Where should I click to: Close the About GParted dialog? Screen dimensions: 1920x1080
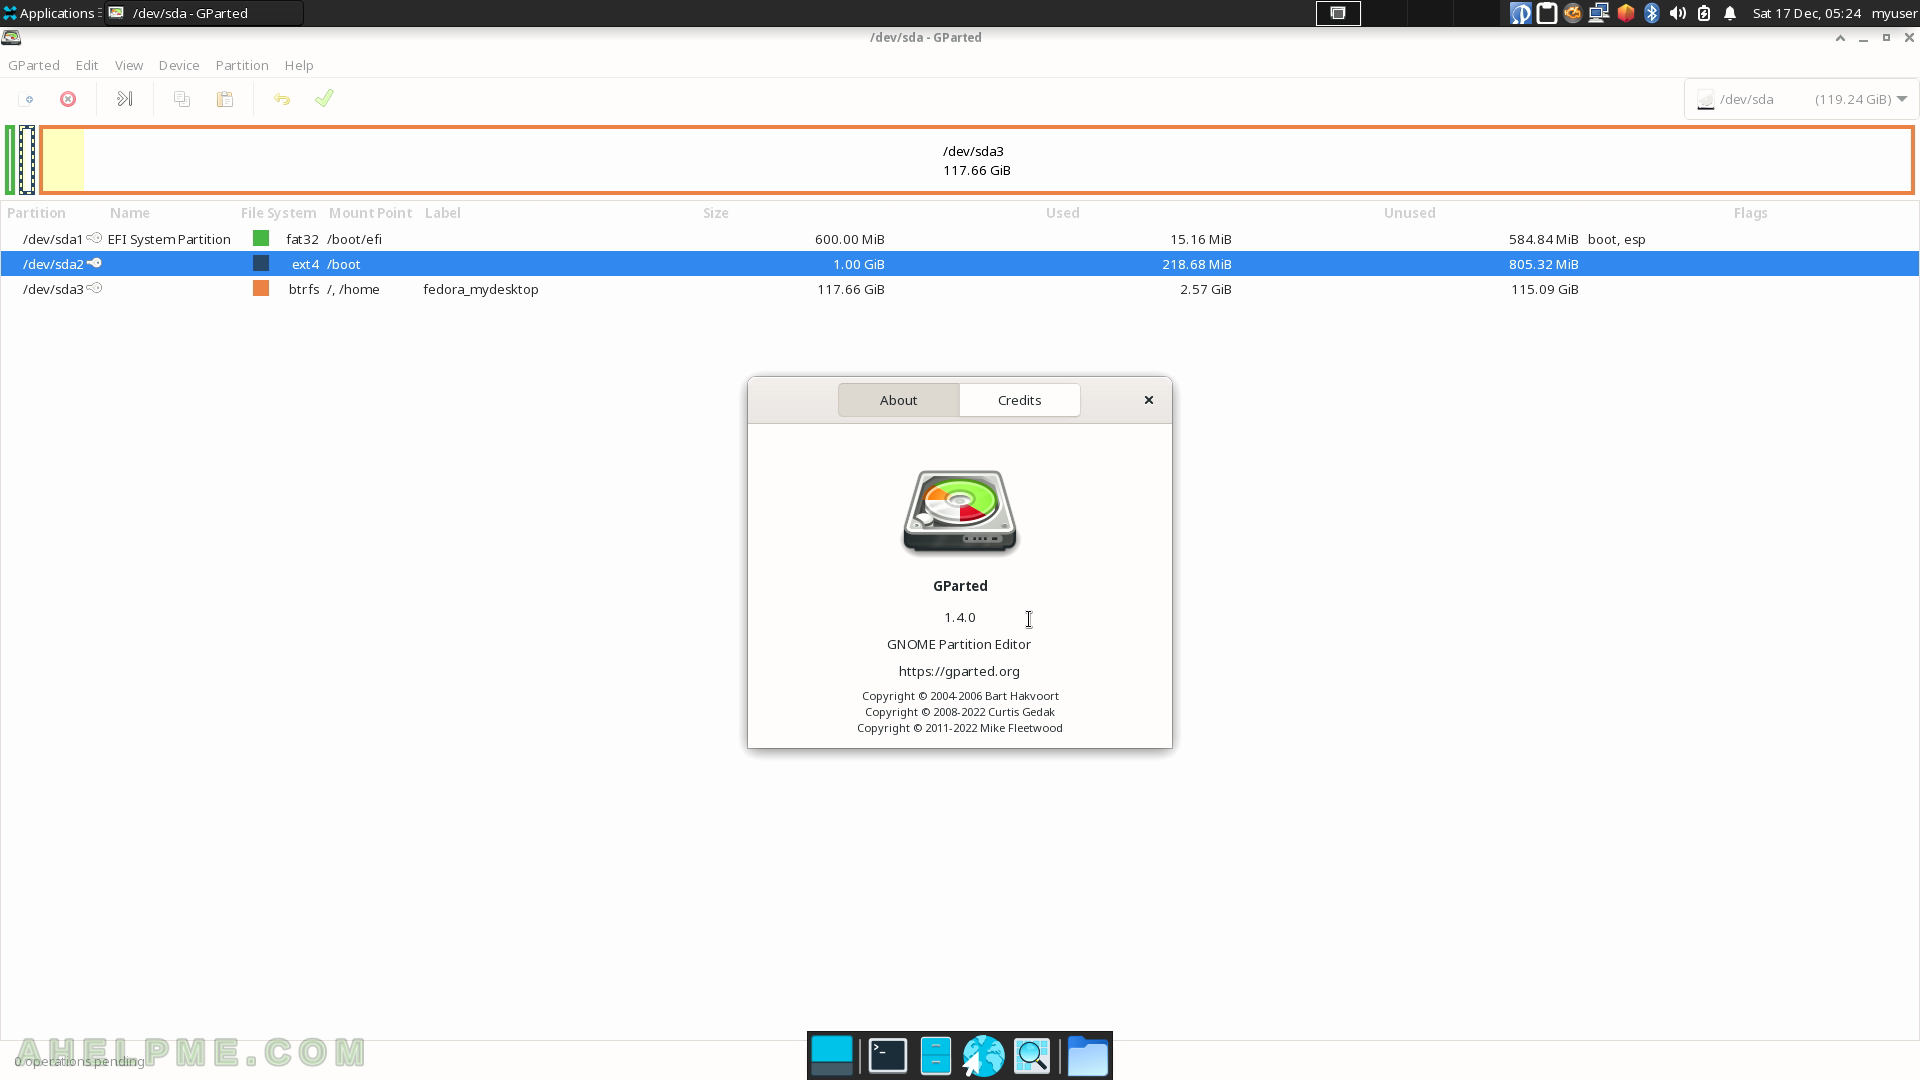1149,400
